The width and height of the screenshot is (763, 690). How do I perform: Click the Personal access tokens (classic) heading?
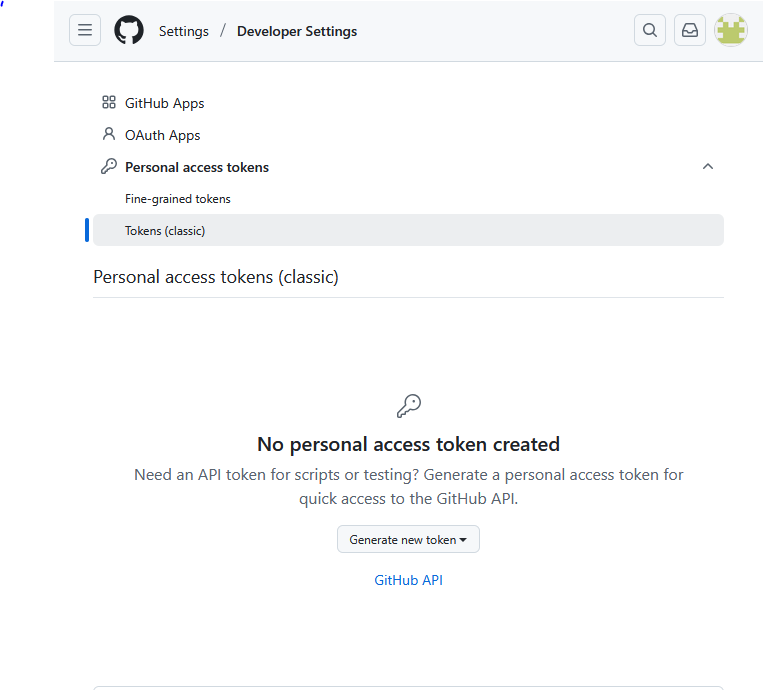[216, 277]
